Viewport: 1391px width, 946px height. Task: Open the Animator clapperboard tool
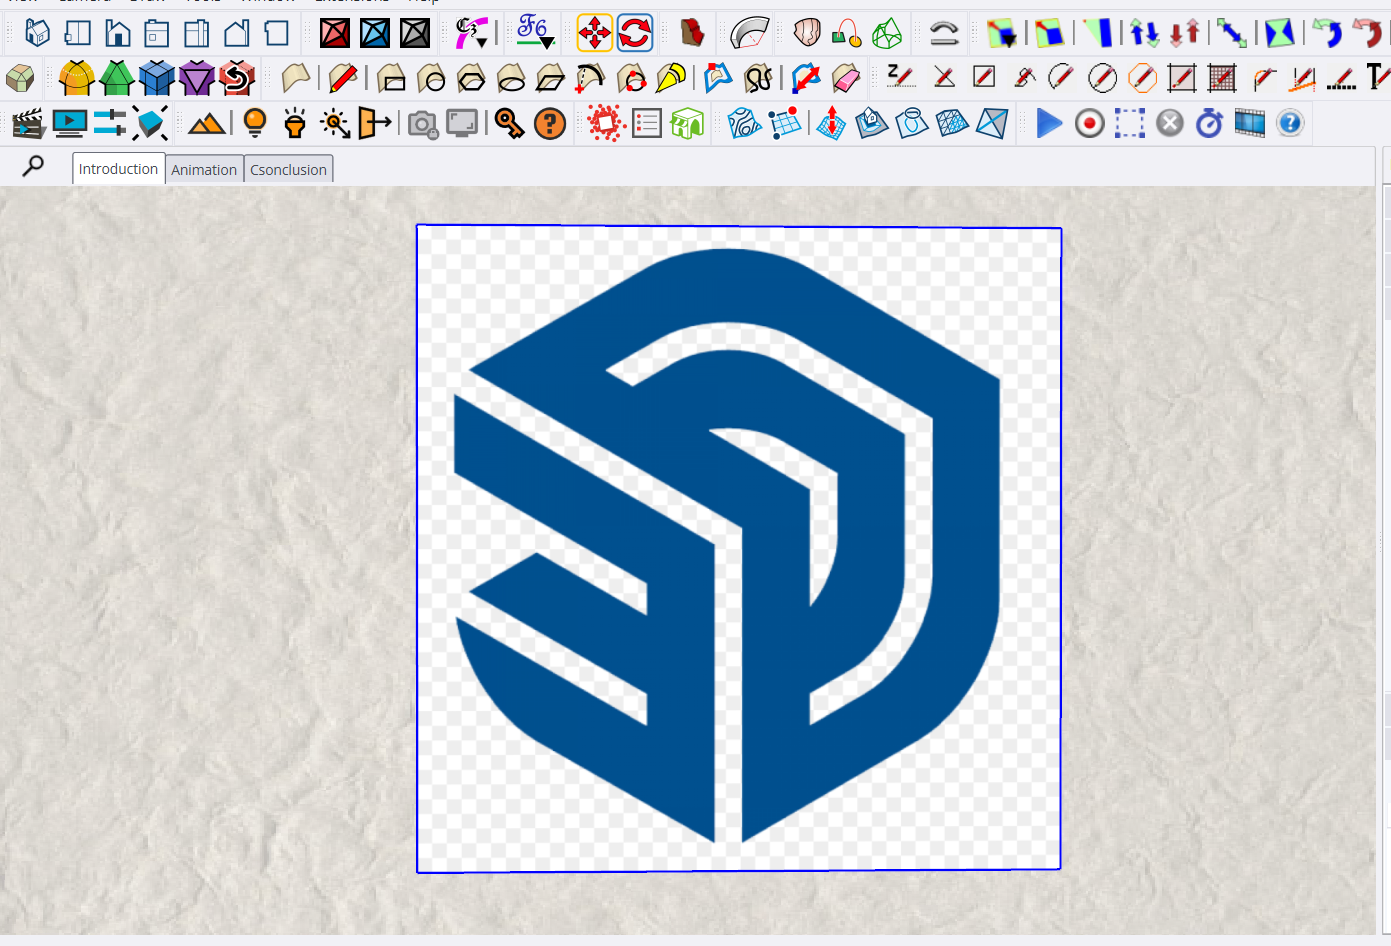[x=26, y=123]
